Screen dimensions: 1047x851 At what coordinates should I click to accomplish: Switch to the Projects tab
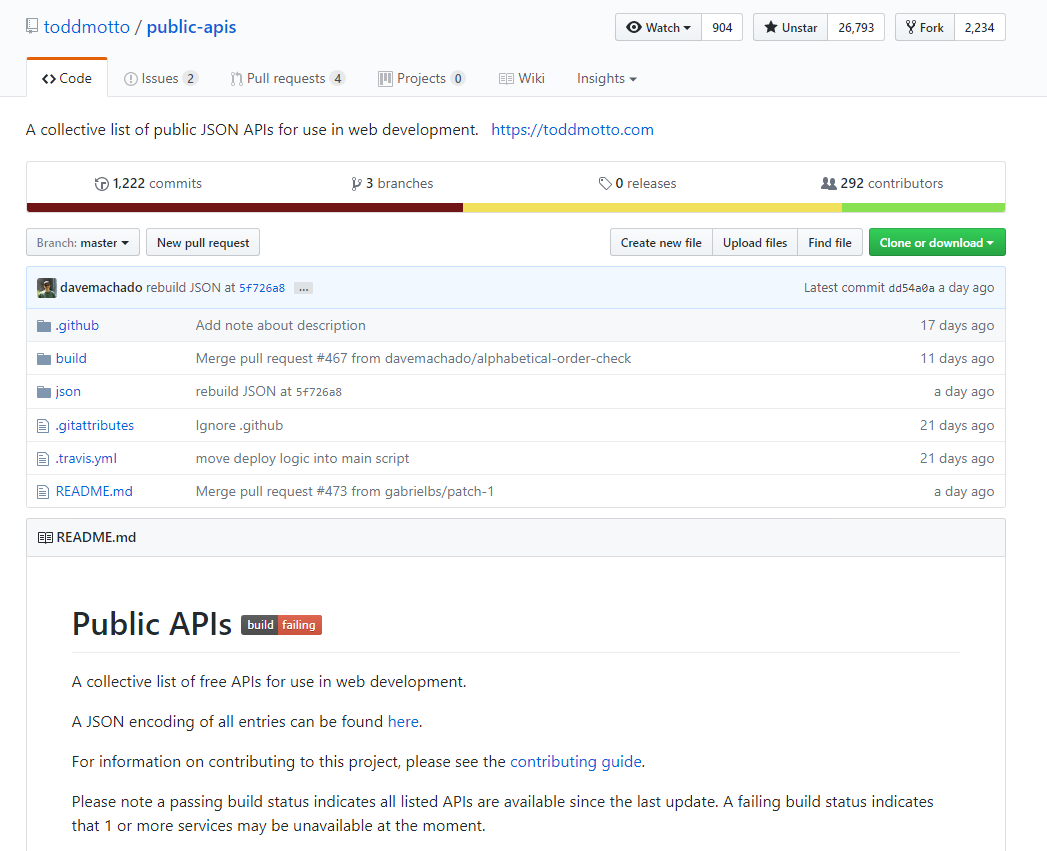tap(421, 79)
